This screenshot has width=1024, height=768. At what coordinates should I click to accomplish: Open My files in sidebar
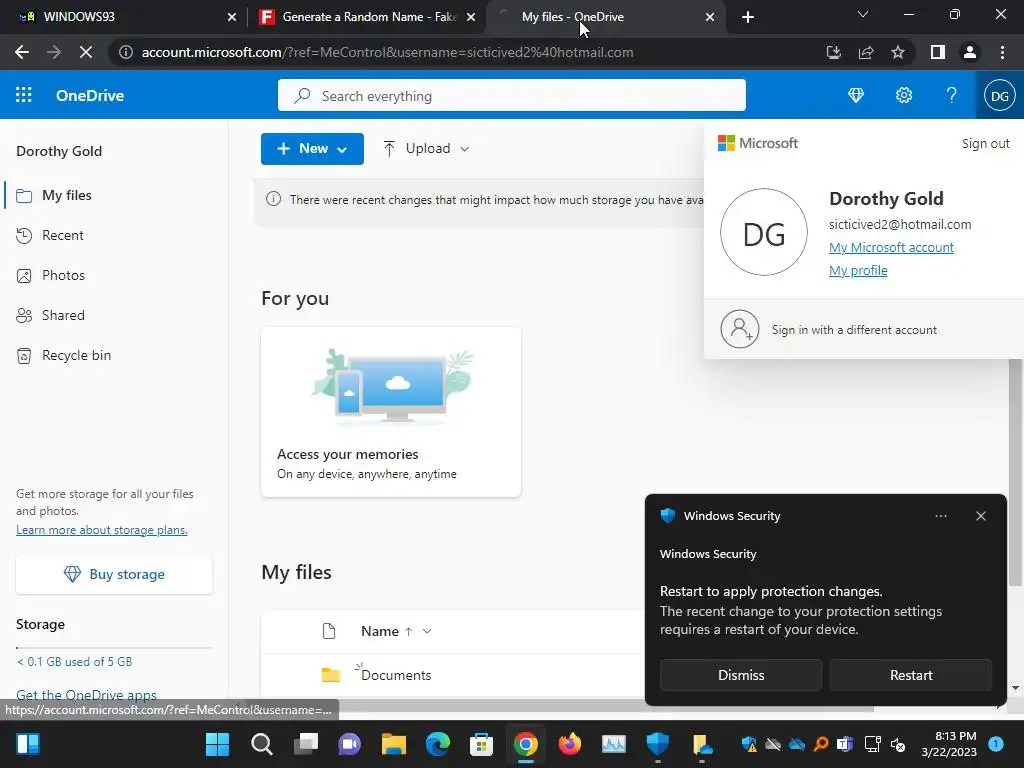pos(114,195)
